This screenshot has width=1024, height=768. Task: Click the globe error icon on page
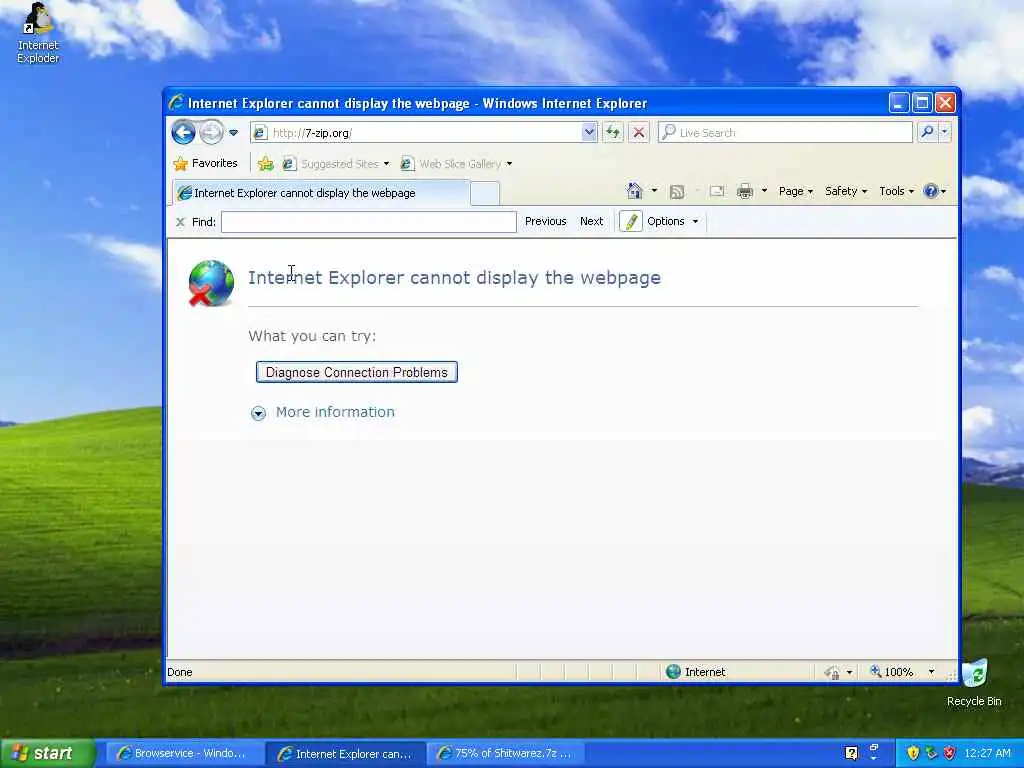211,283
